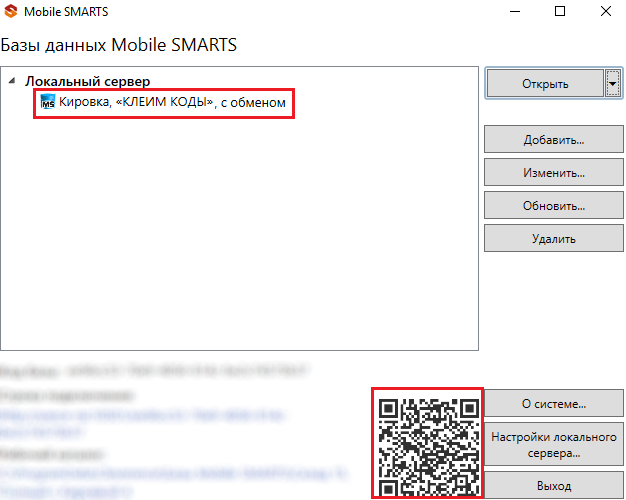Viewport: 626px width, 500px height.
Task: Click the Открыть button
Action: (x=545, y=83)
